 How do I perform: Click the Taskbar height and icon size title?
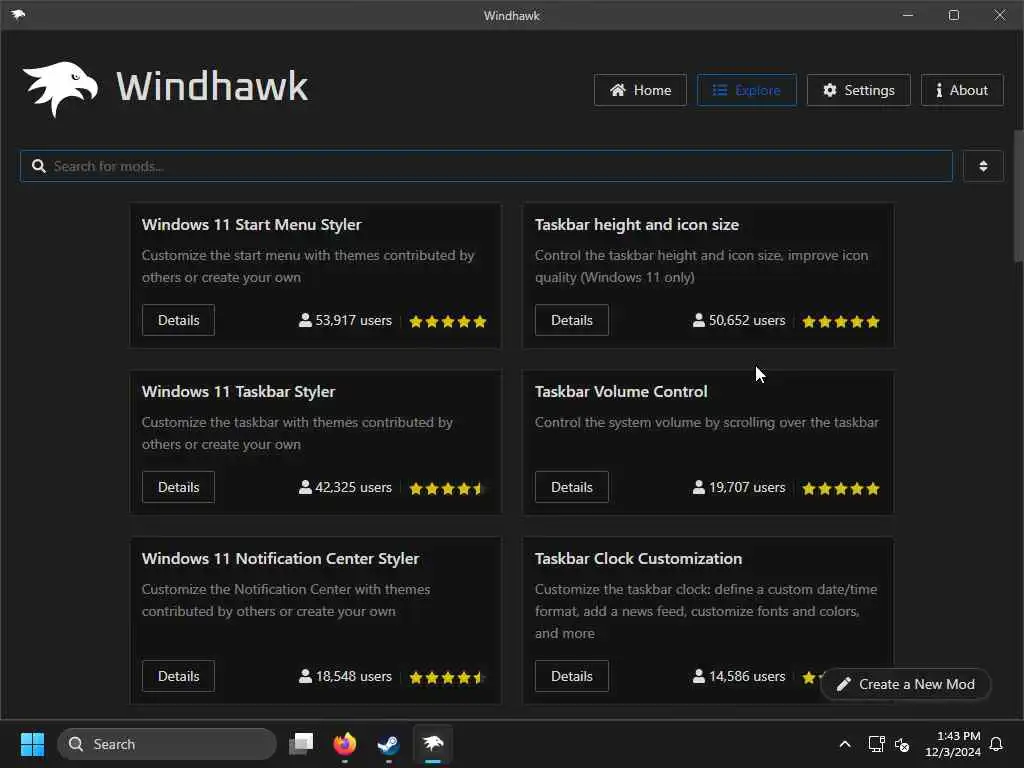click(637, 225)
